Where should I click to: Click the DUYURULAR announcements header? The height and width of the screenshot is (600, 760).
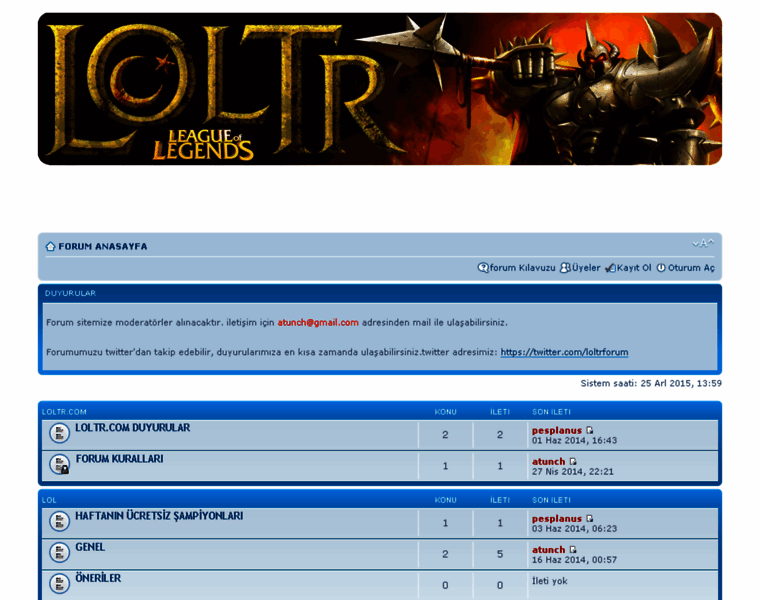(x=70, y=293)
